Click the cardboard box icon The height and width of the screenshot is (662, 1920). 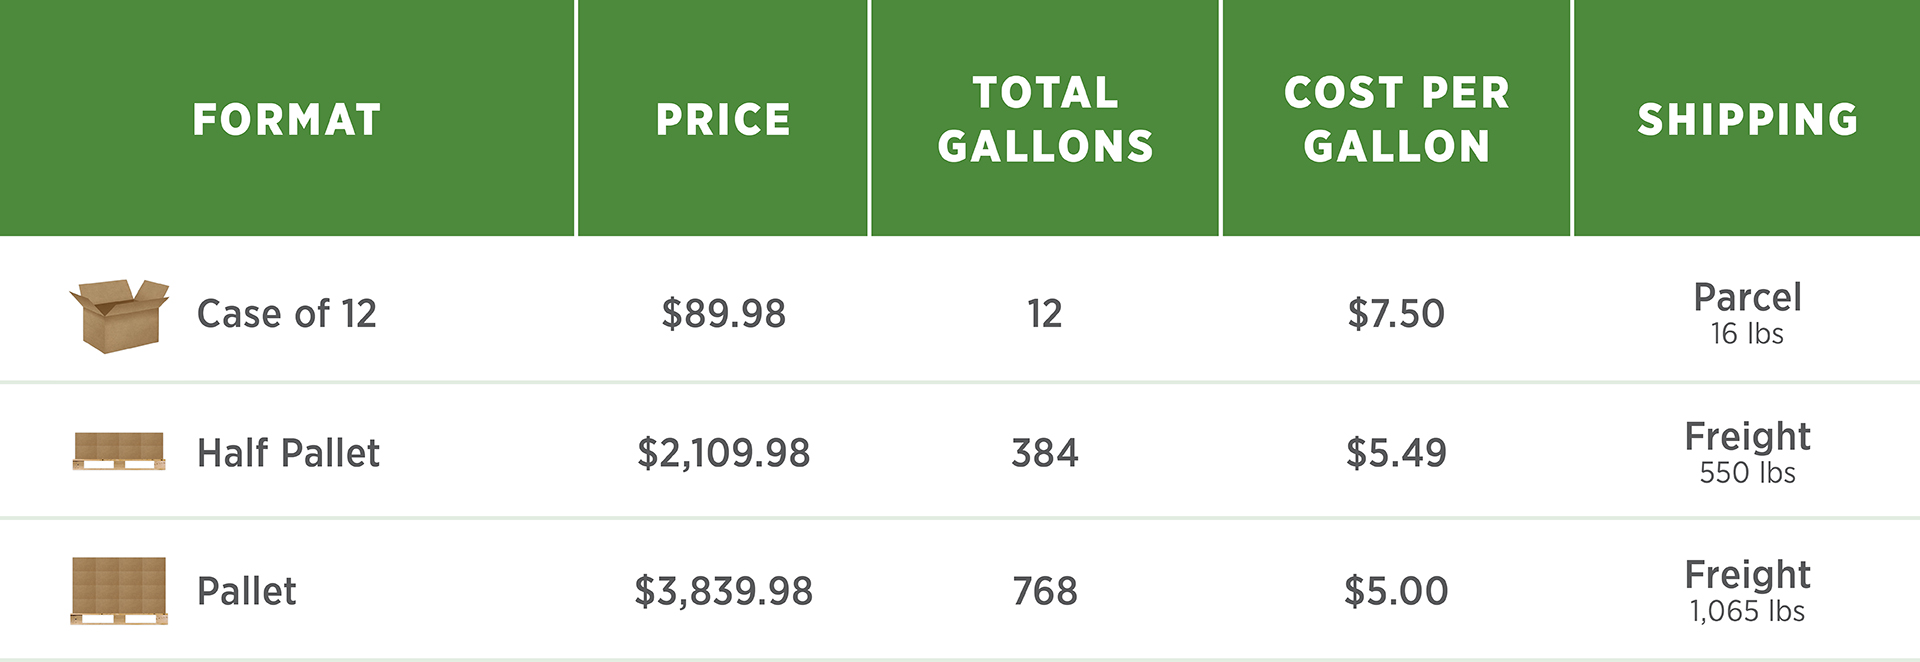tap(119, 316)
